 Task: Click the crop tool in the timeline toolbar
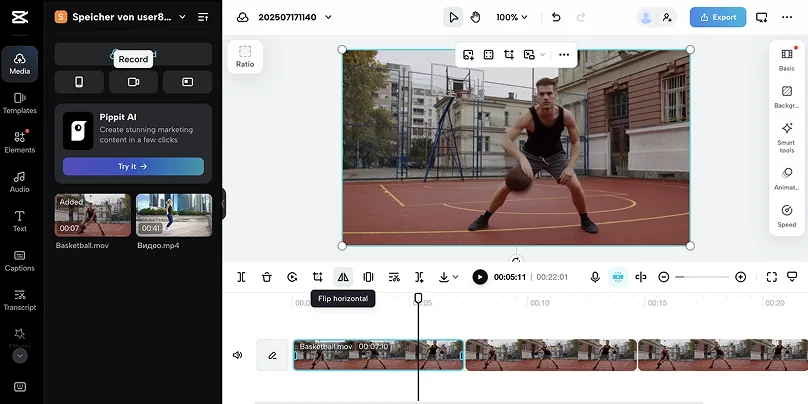click(x=317, y=277)
